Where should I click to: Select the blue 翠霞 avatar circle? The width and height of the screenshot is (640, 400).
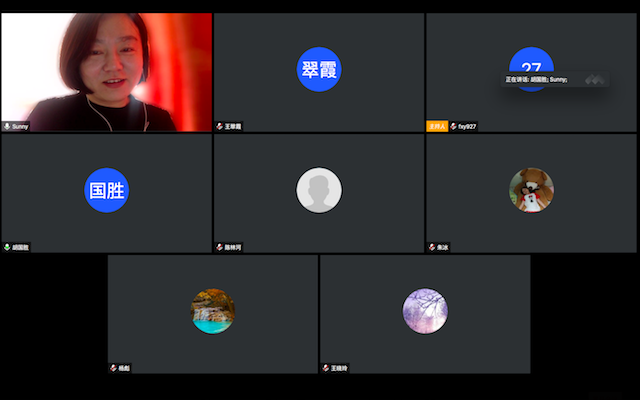click(319, 69)
